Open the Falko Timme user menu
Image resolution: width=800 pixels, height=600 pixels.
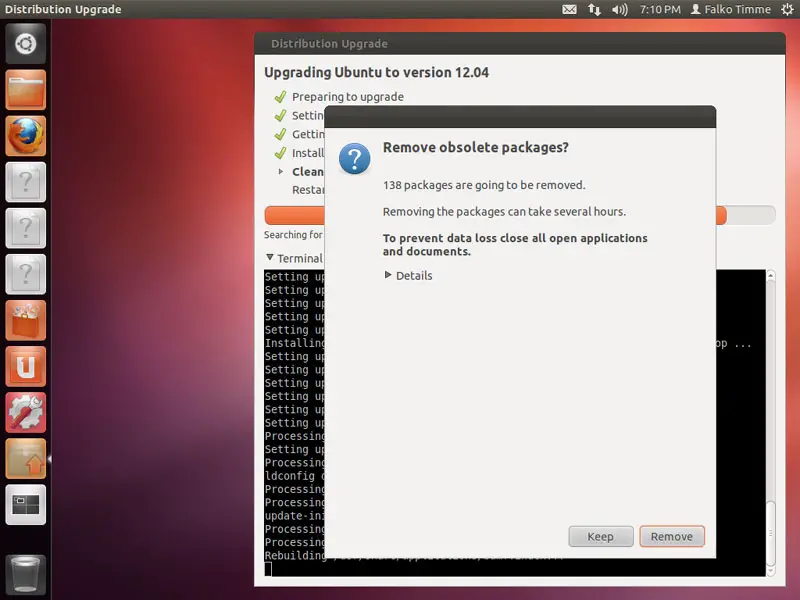[x=732, y=10]
